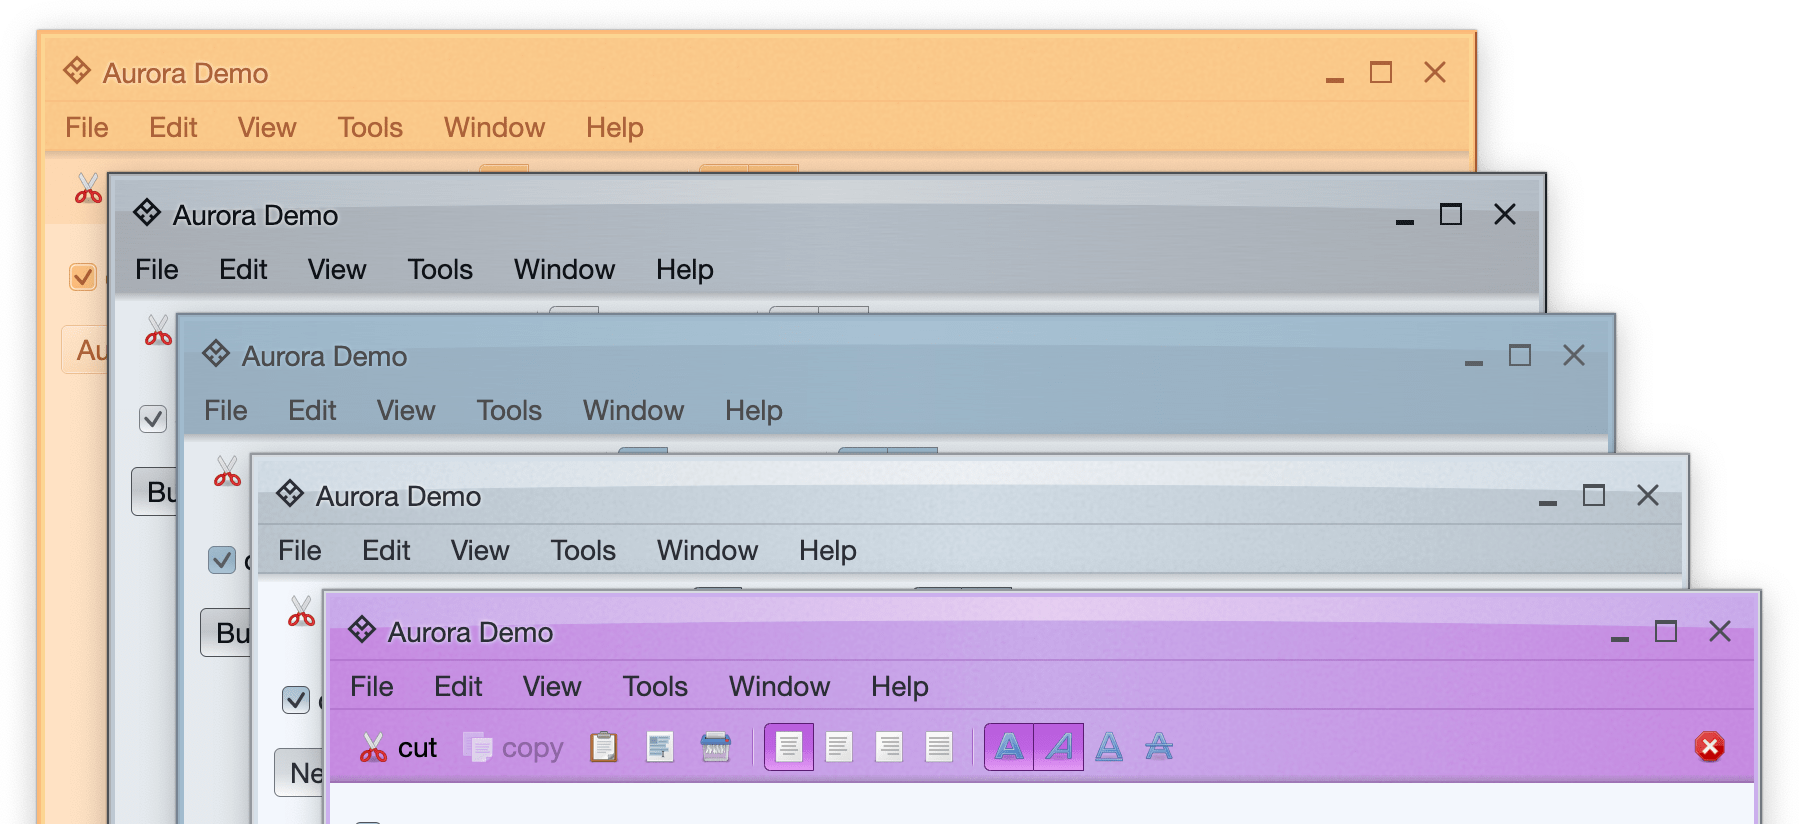Open Tools menu in the purple window

coord(655,686)
